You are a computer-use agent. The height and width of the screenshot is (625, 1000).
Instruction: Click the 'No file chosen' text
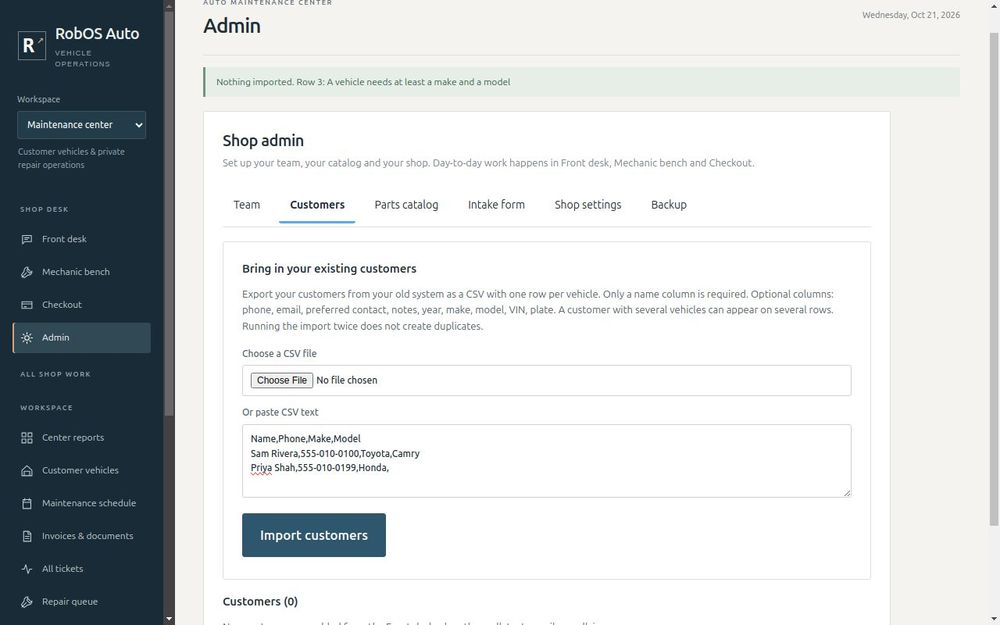point(346,380)
